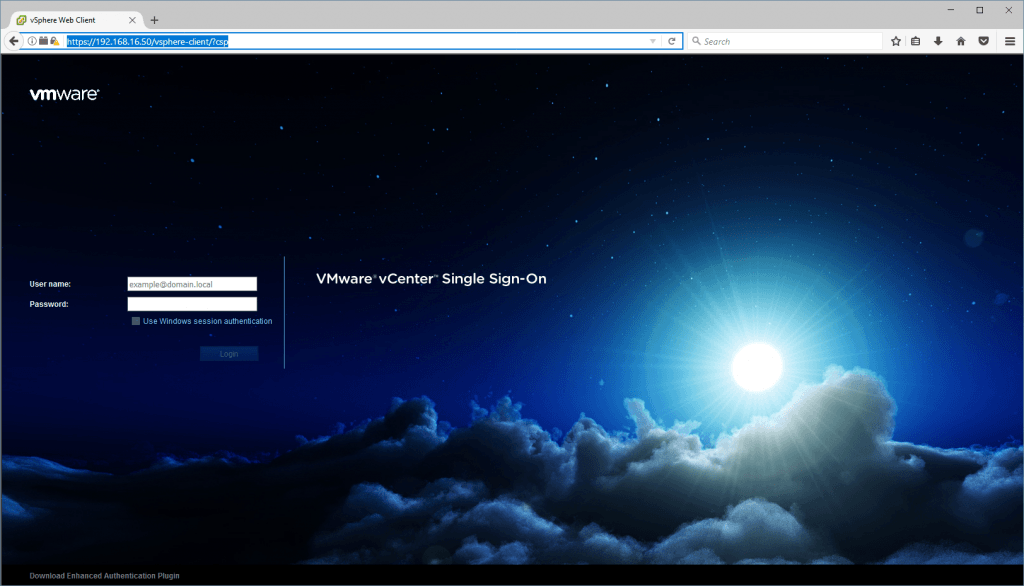This screenshot has height=586, width=1024.
Task: Click the magnifier icon in Search box
Action: (696, 41)
